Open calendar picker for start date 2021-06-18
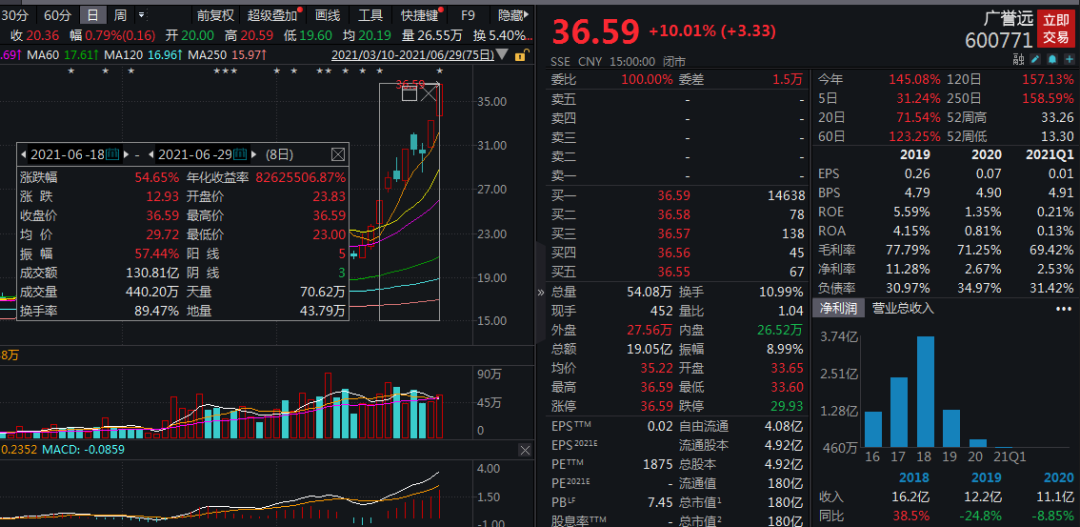1080x527 pixels. pyautogui.click(x=112, y=154)
